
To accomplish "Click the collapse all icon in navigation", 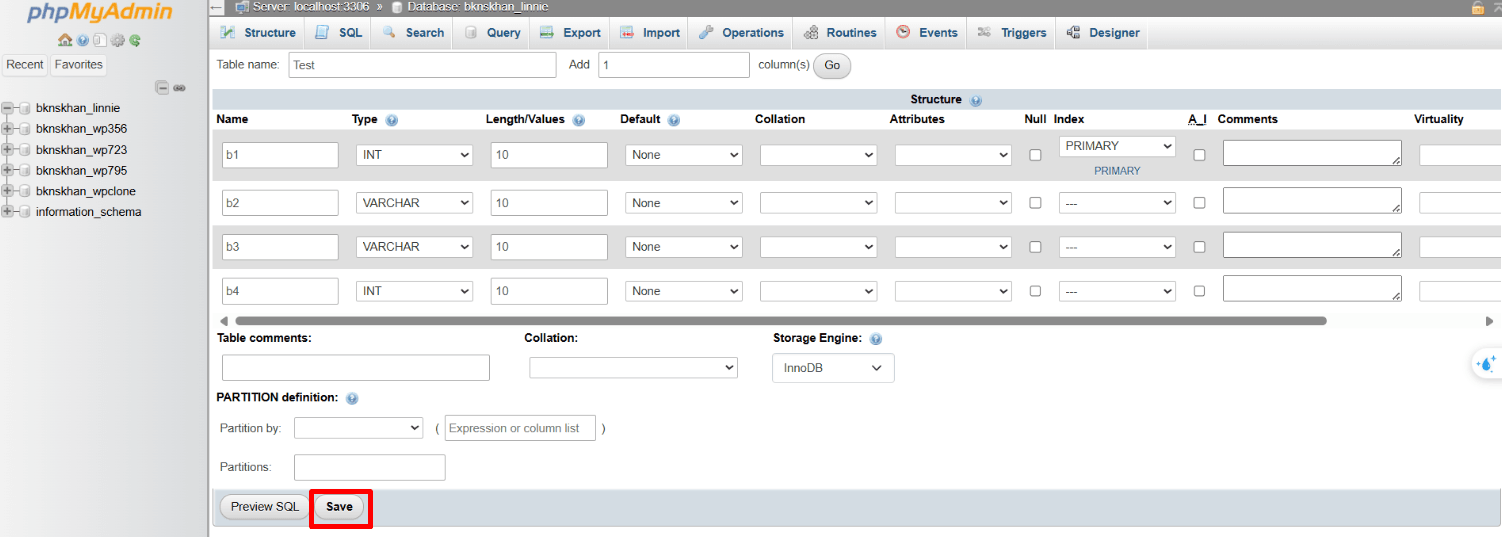I will coord(162,88).
